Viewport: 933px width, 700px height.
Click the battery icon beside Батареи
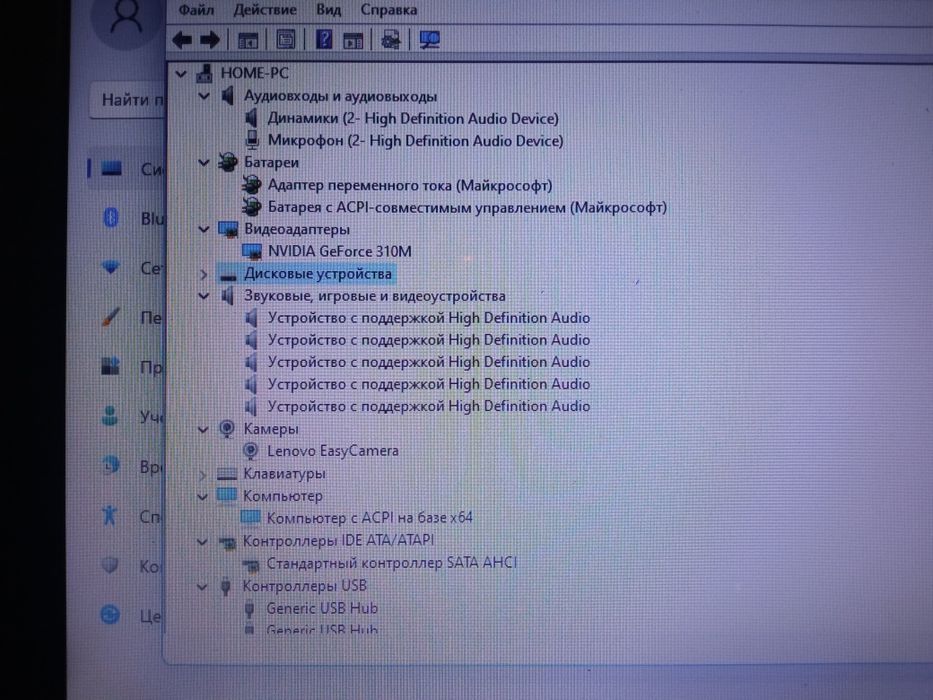click(x=228, y=162)
